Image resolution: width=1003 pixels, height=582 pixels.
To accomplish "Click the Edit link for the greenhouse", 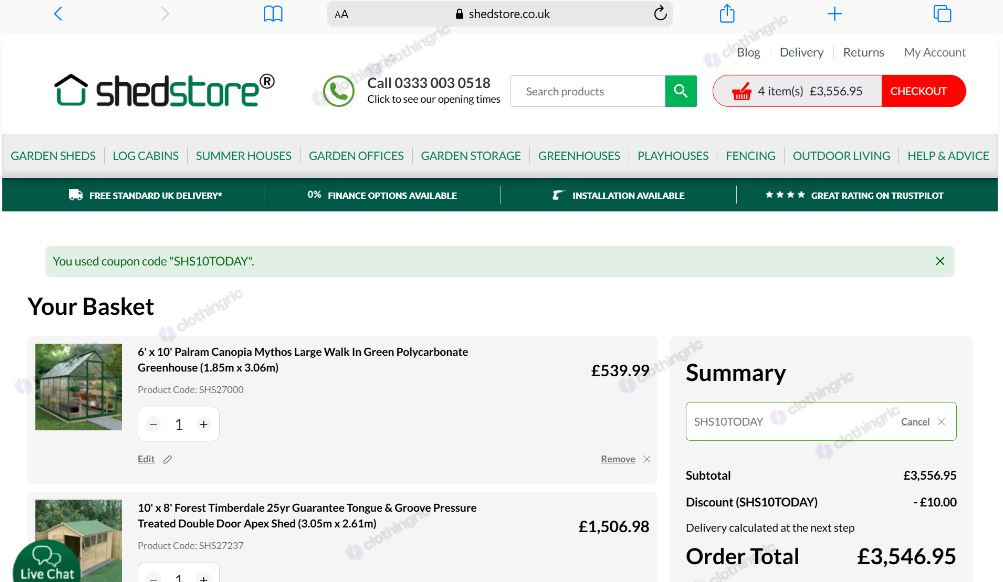I will (x=146, y=459).
